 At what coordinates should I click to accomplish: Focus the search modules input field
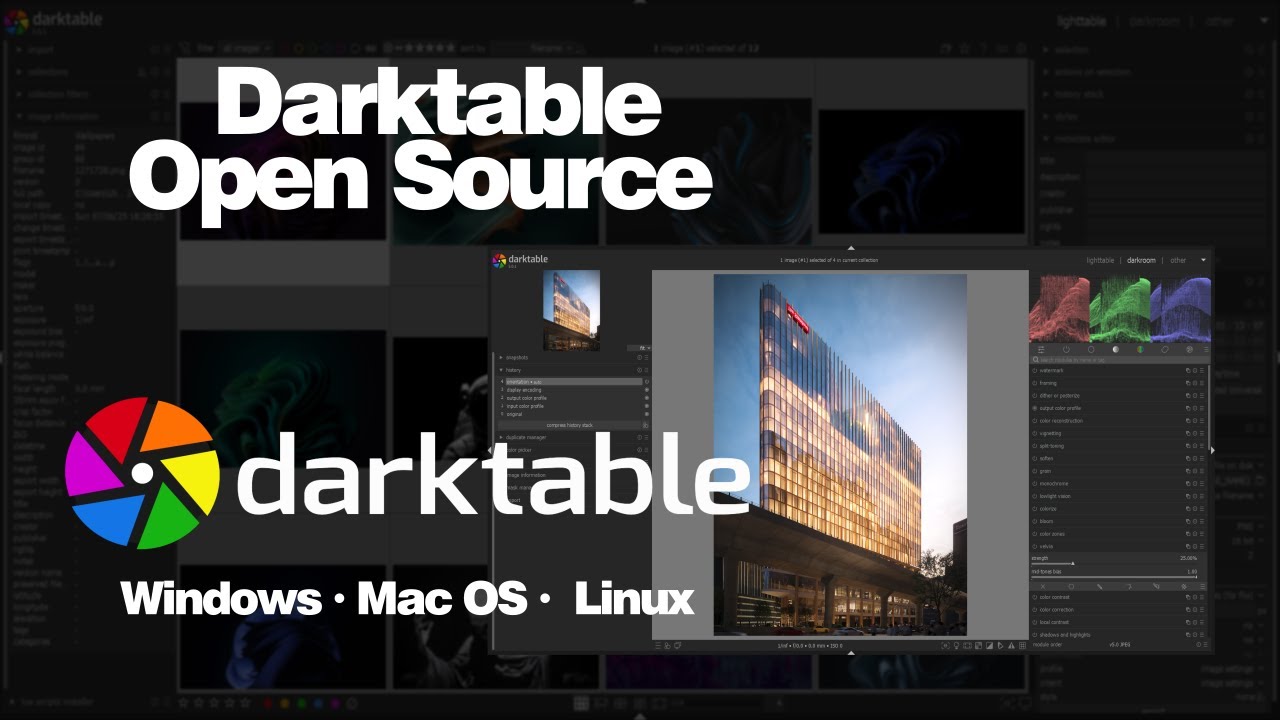[1118, 360]
